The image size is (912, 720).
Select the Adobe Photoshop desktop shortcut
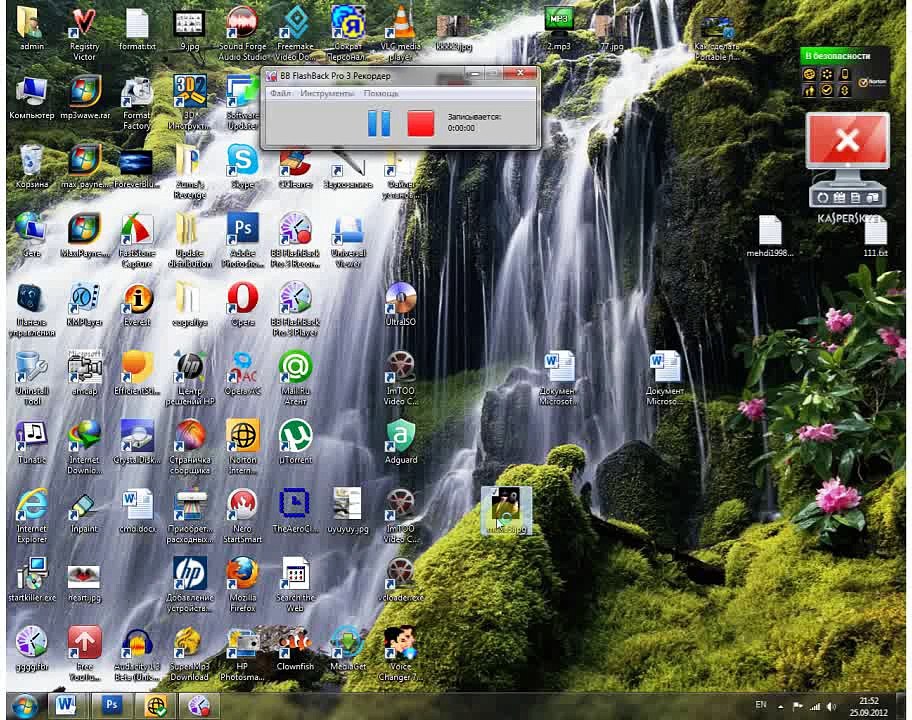tap(243, 241)
